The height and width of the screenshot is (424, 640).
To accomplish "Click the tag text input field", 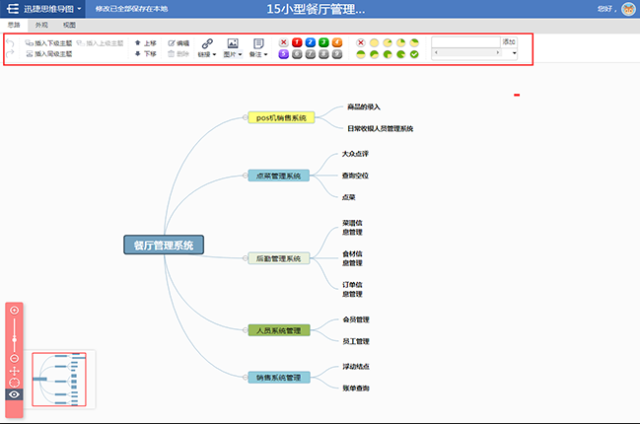I will pyautogui.click(x=466, y=42).
